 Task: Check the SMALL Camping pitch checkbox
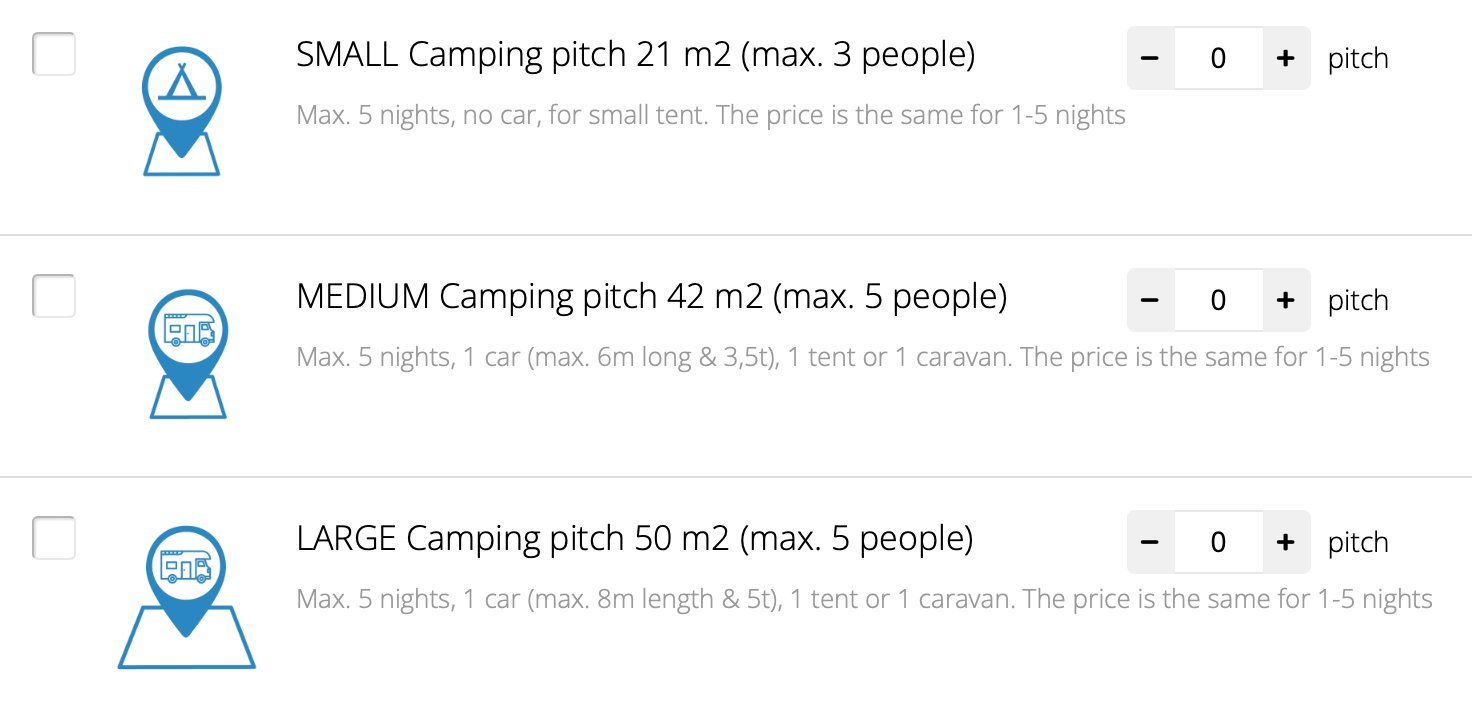click(54, 54)
